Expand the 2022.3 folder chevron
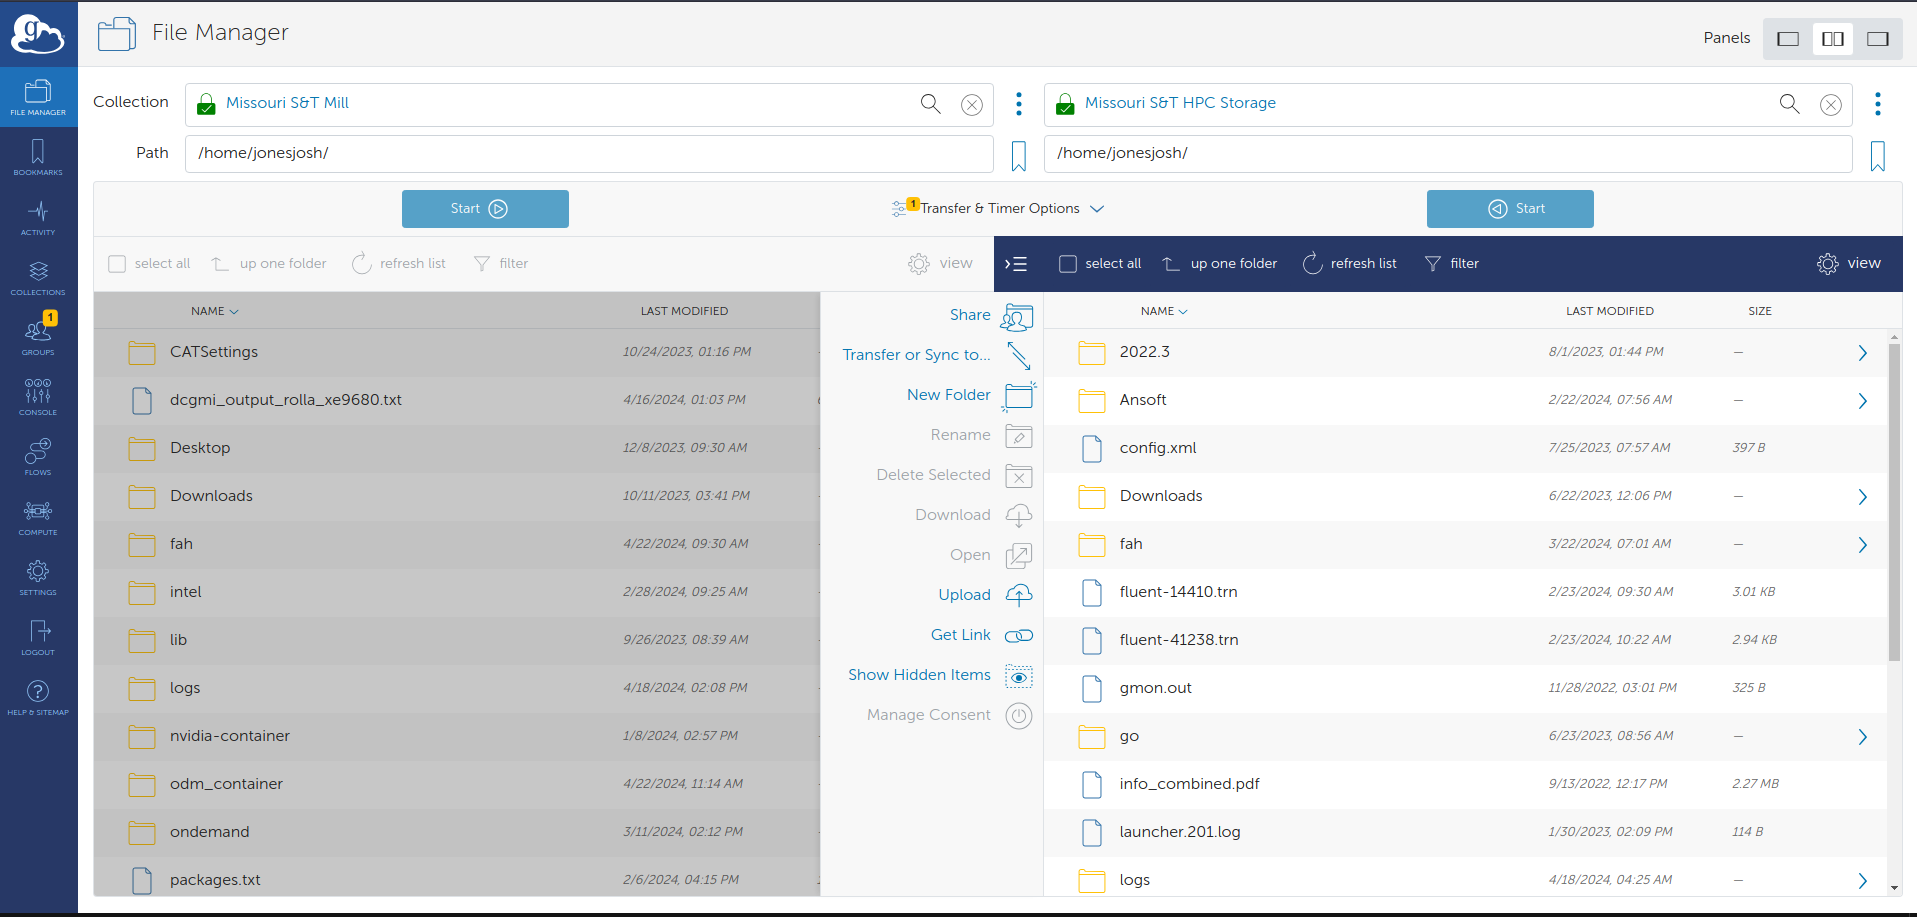This screenshot has width=1917, height=917. point(1862,353)
